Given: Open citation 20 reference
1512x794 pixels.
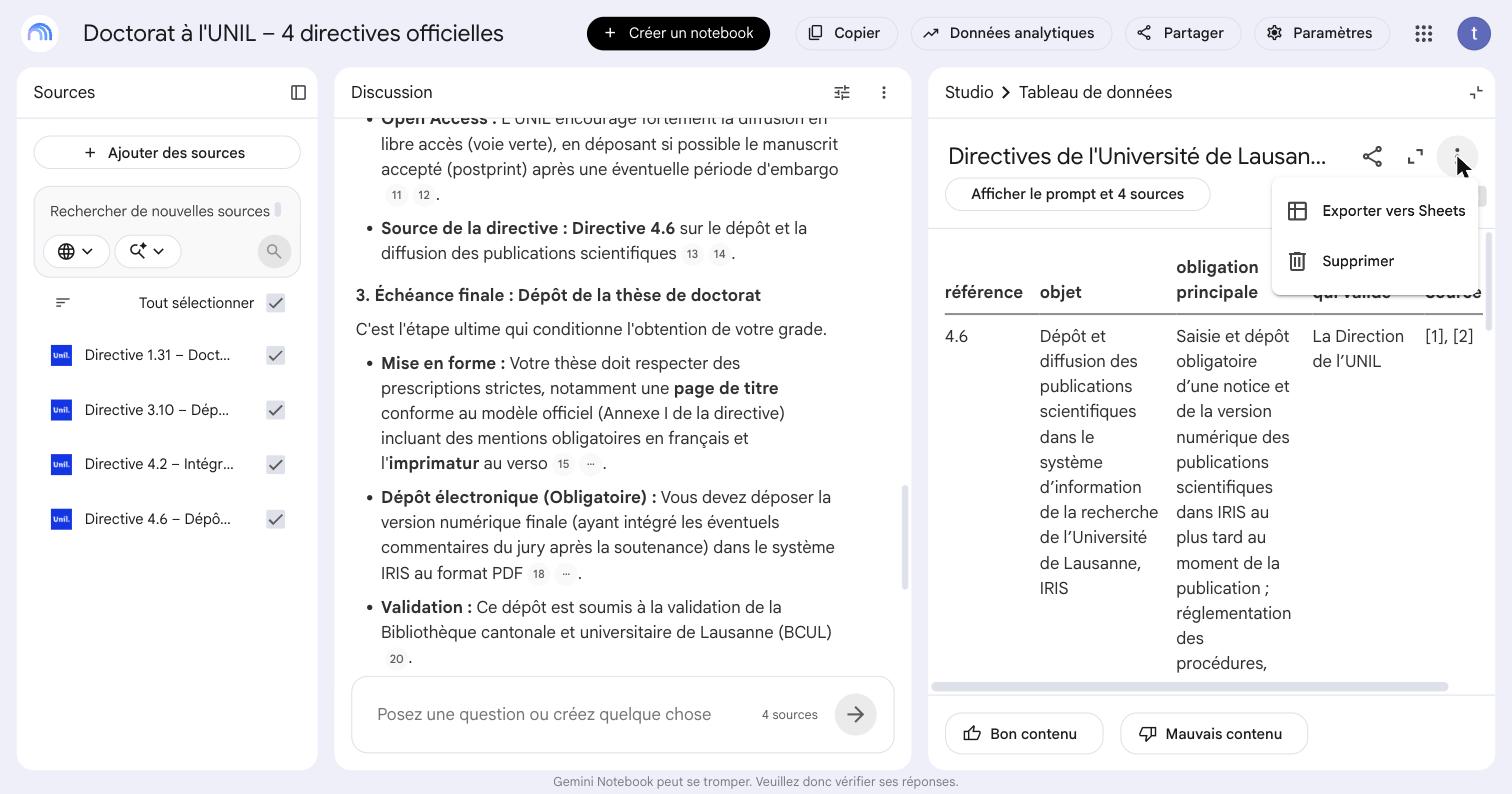Looking at the screenshot, I should (397, 659).
